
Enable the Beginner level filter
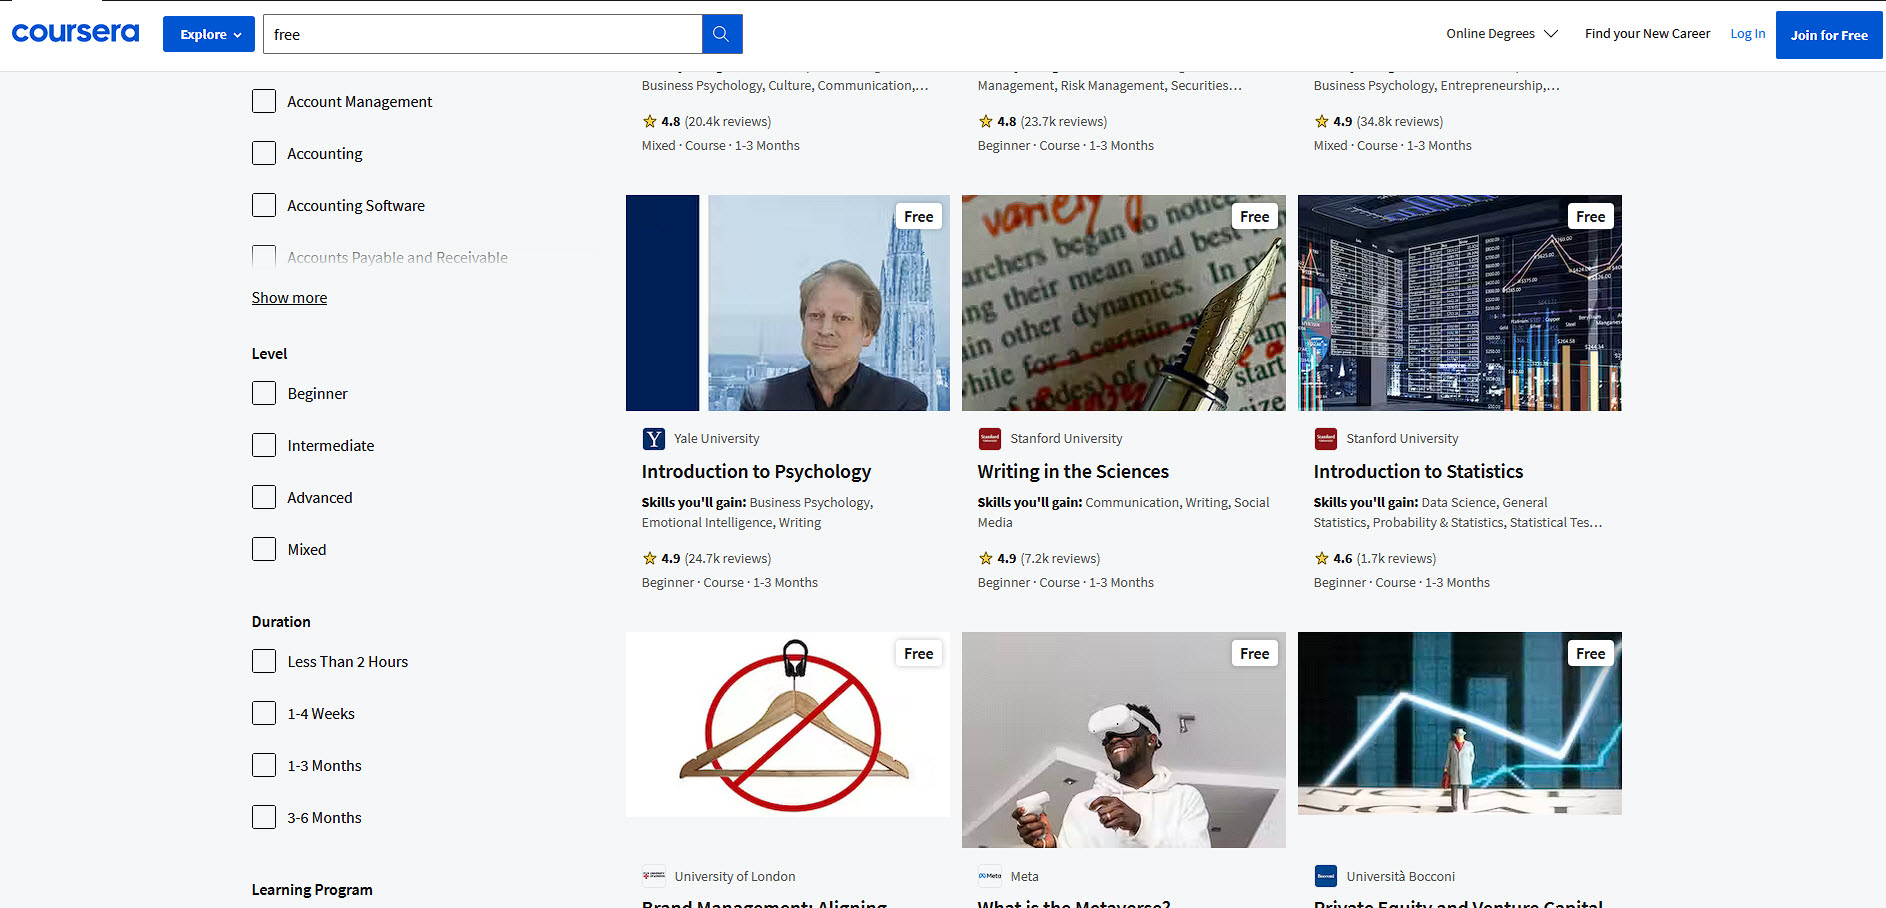[x=264, y=393]
